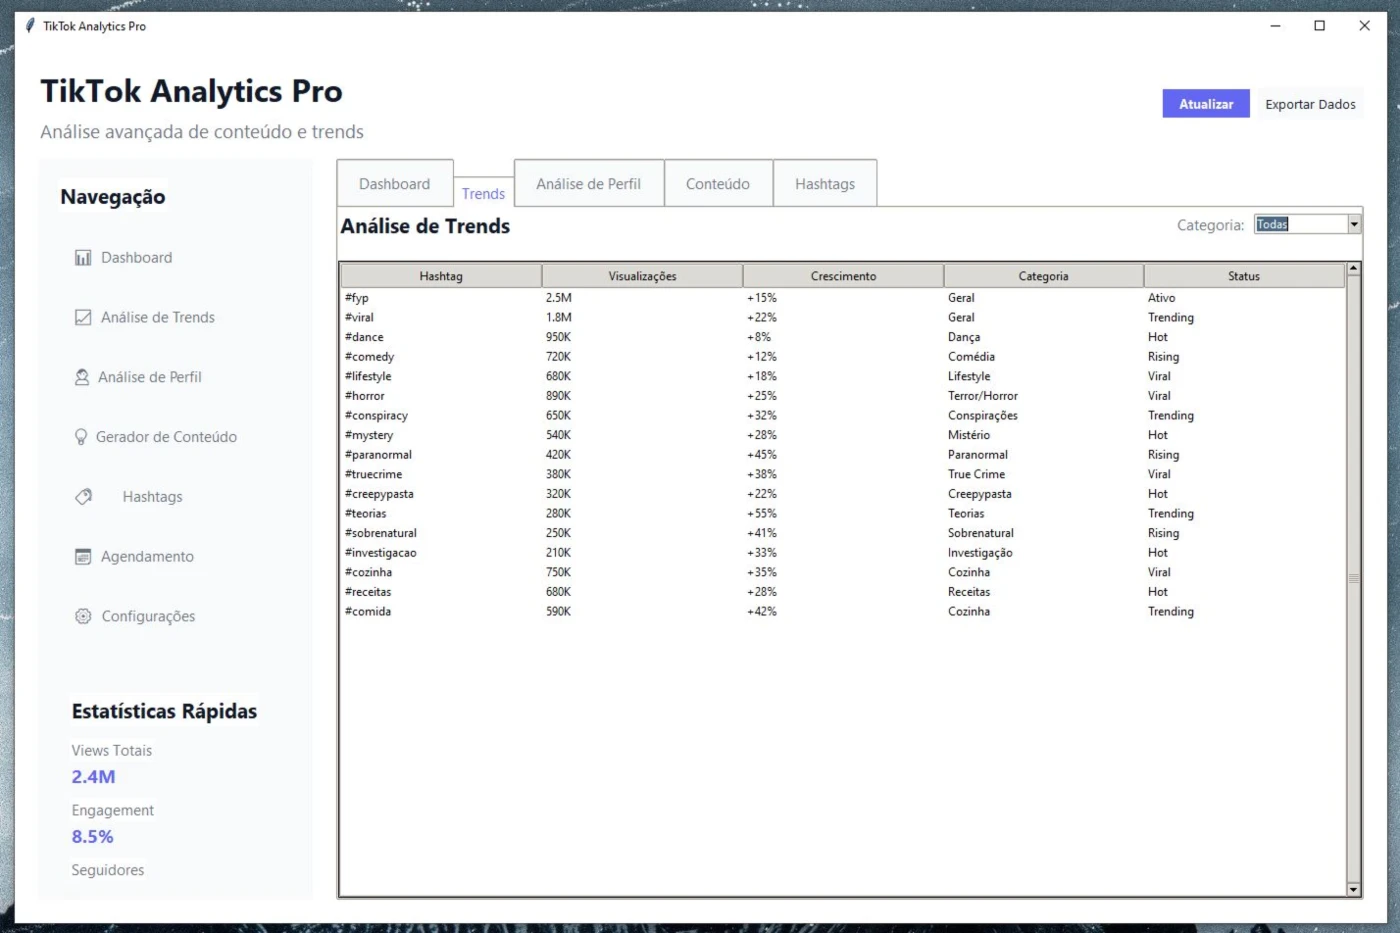
Task: Click the True Crime category cell
Action: (977, 474)
